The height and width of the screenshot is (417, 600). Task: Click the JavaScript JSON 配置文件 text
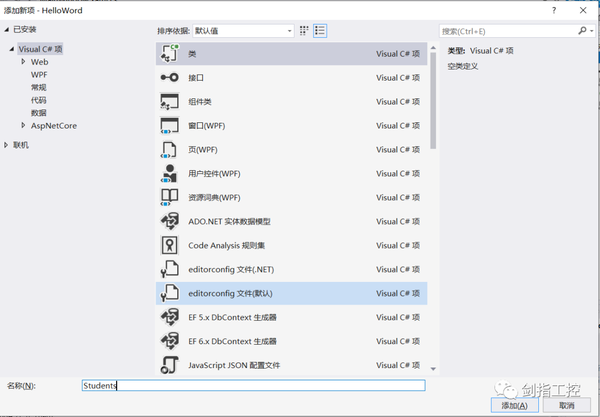tap(234, 365)
